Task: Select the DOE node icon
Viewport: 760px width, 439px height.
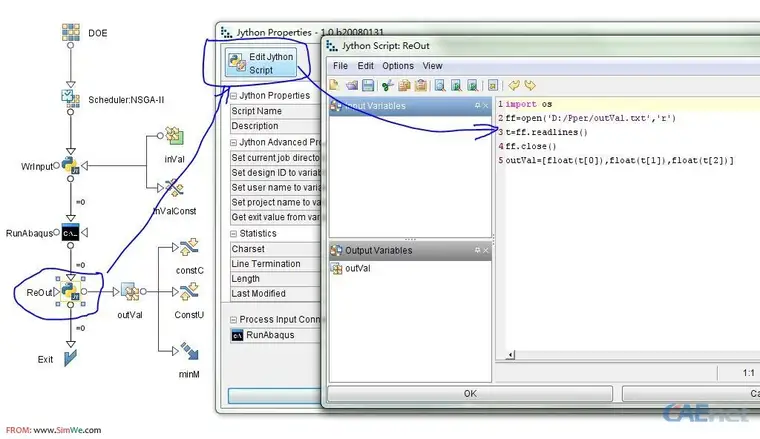Action: tap(71, 33)
